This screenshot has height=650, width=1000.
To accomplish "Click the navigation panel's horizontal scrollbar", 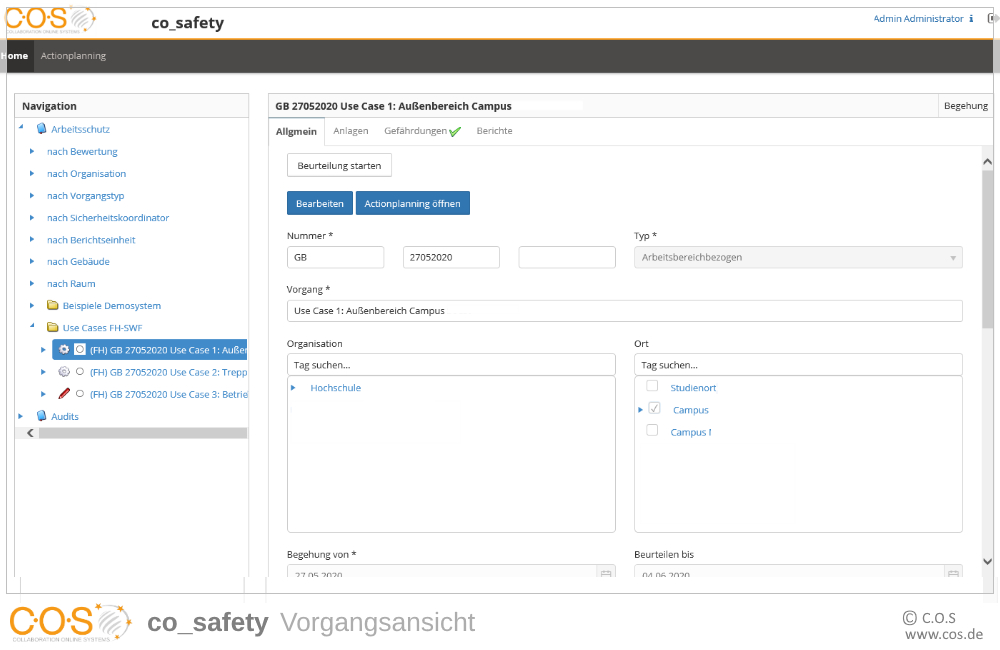I will tap(140, 433).
